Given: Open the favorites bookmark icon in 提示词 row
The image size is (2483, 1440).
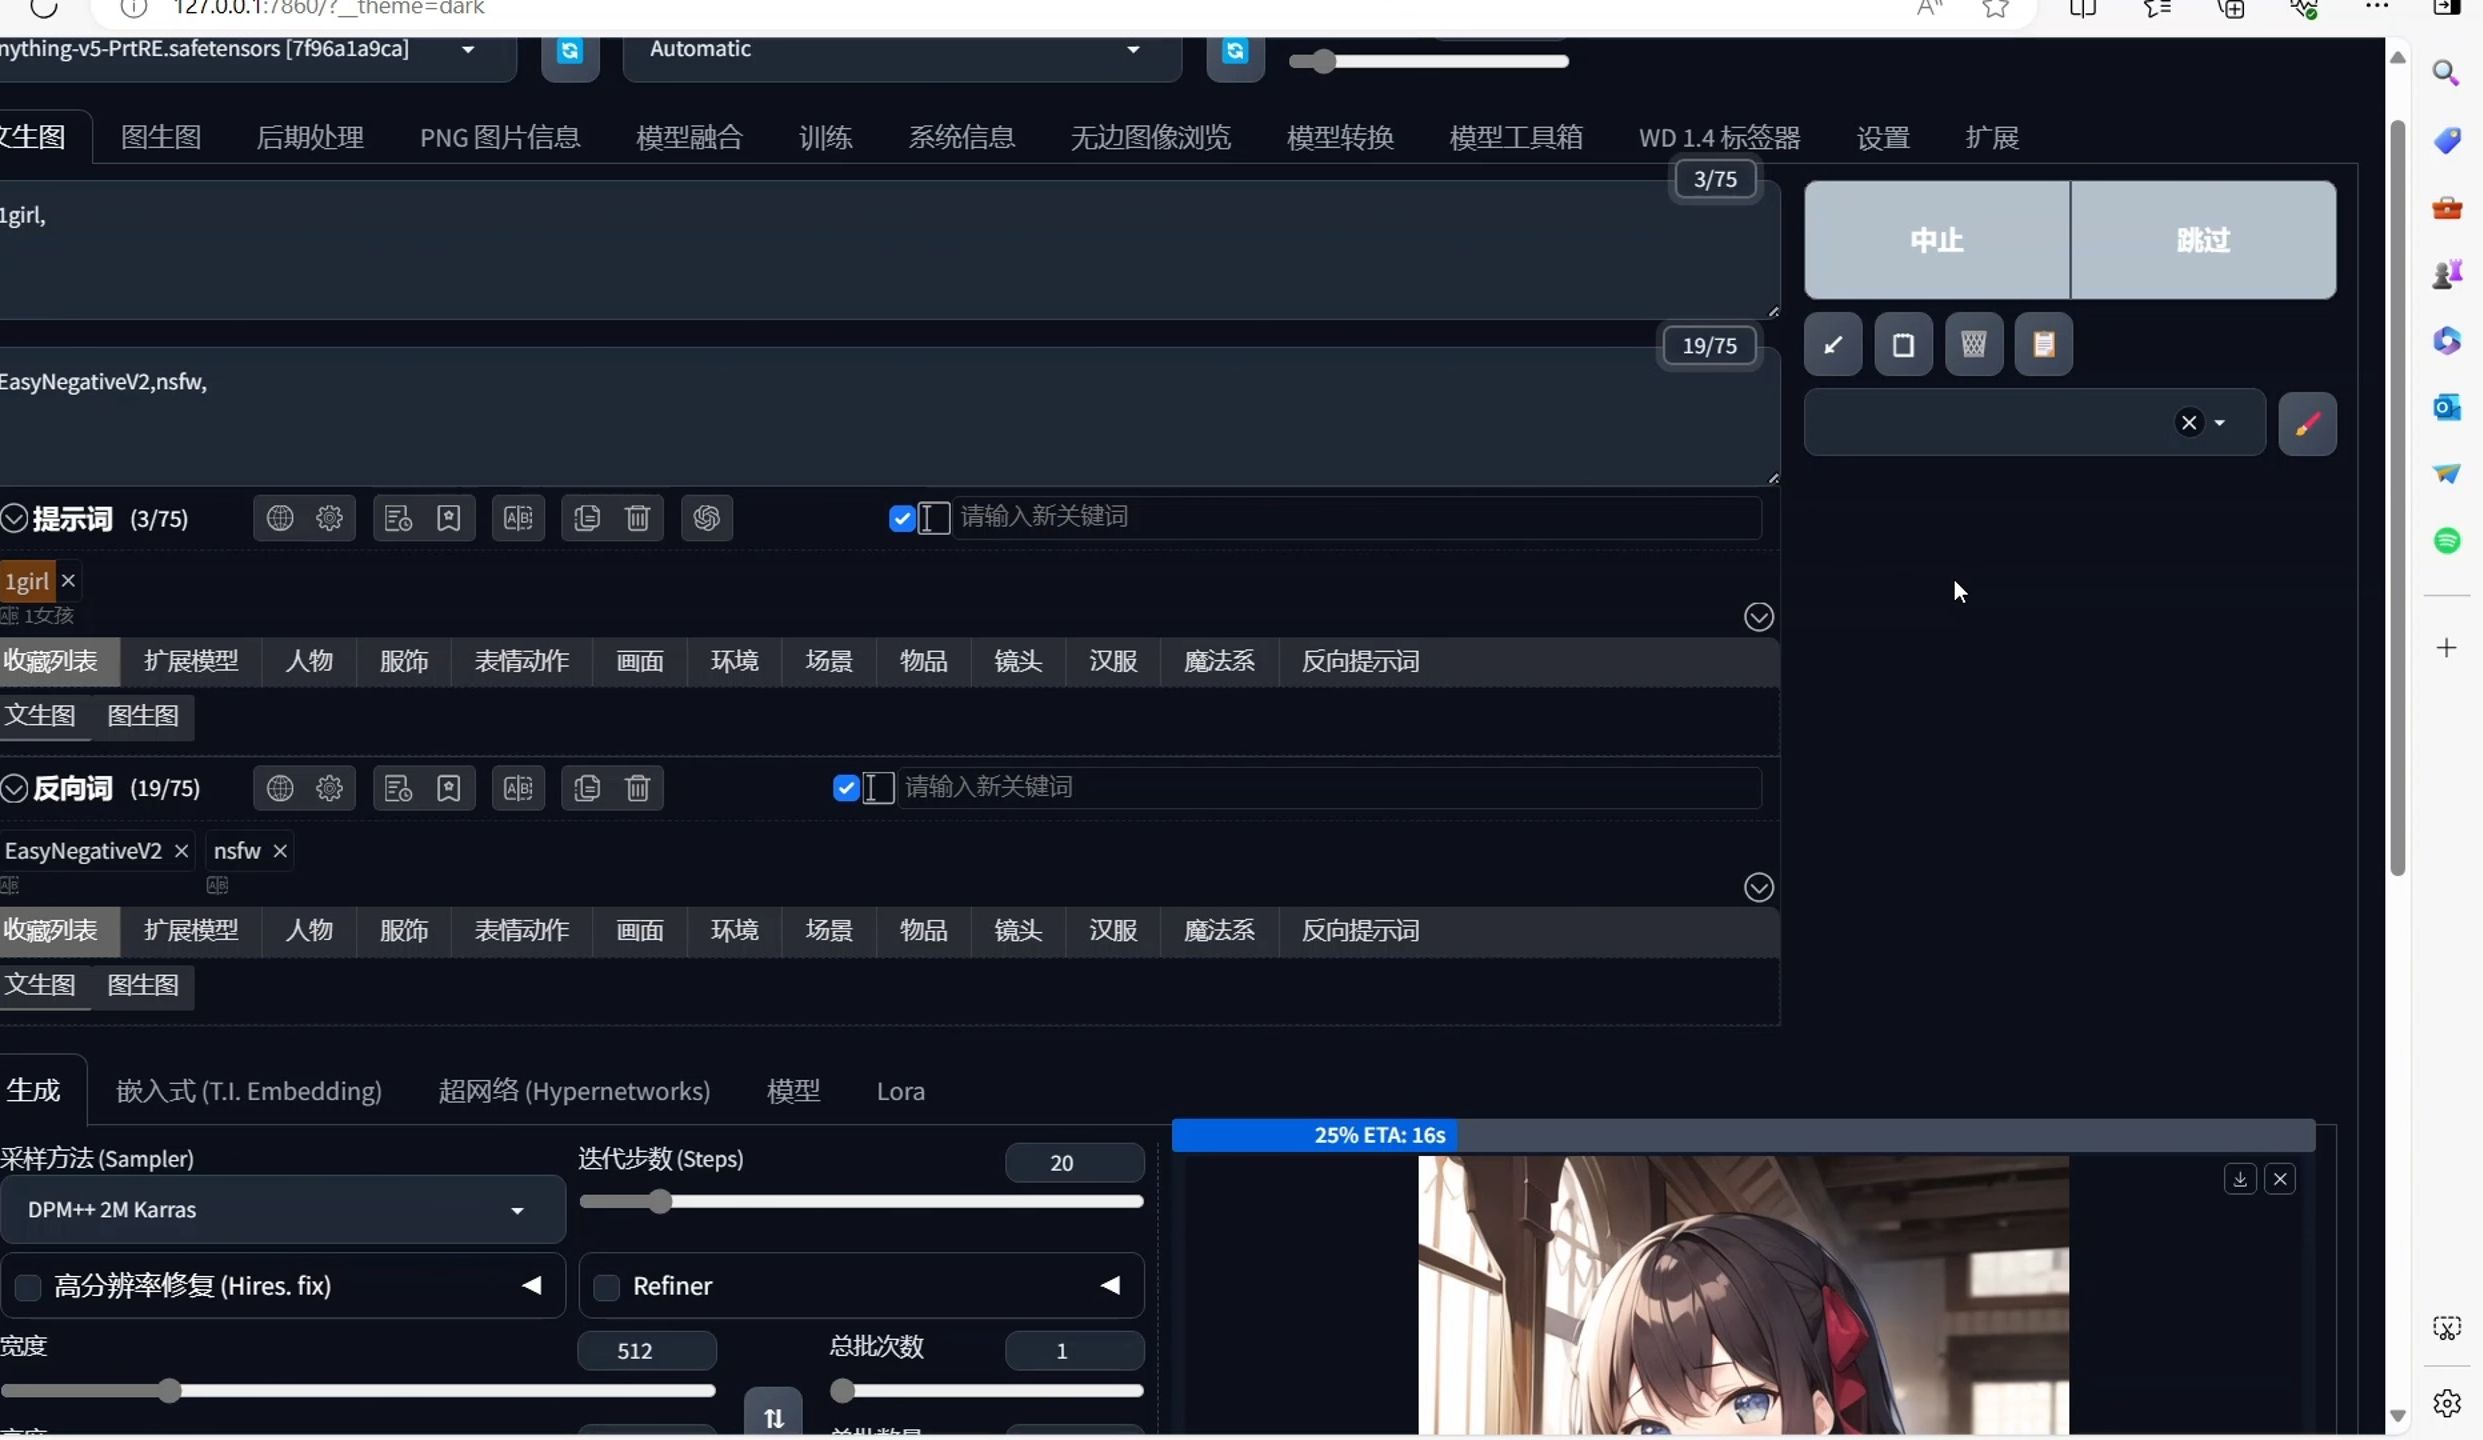Looking at the screenshot, I should [x=449, y=518].
